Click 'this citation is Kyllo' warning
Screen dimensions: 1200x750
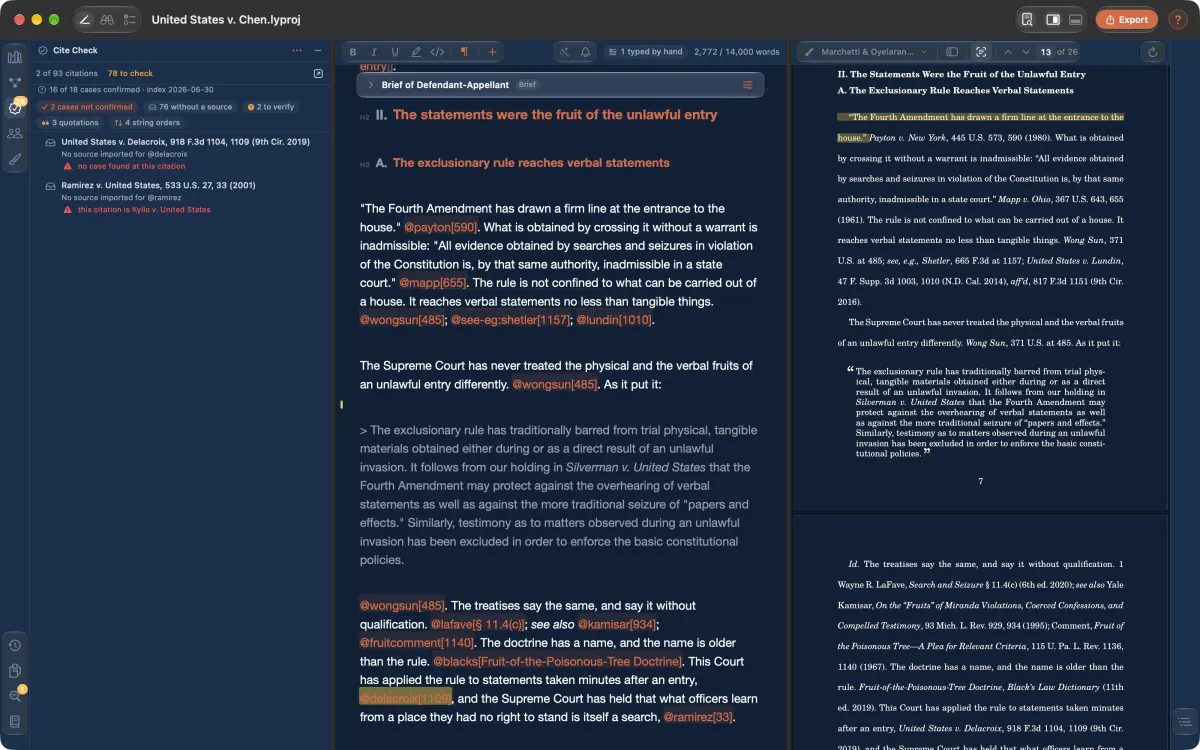(x=144, y=210)
